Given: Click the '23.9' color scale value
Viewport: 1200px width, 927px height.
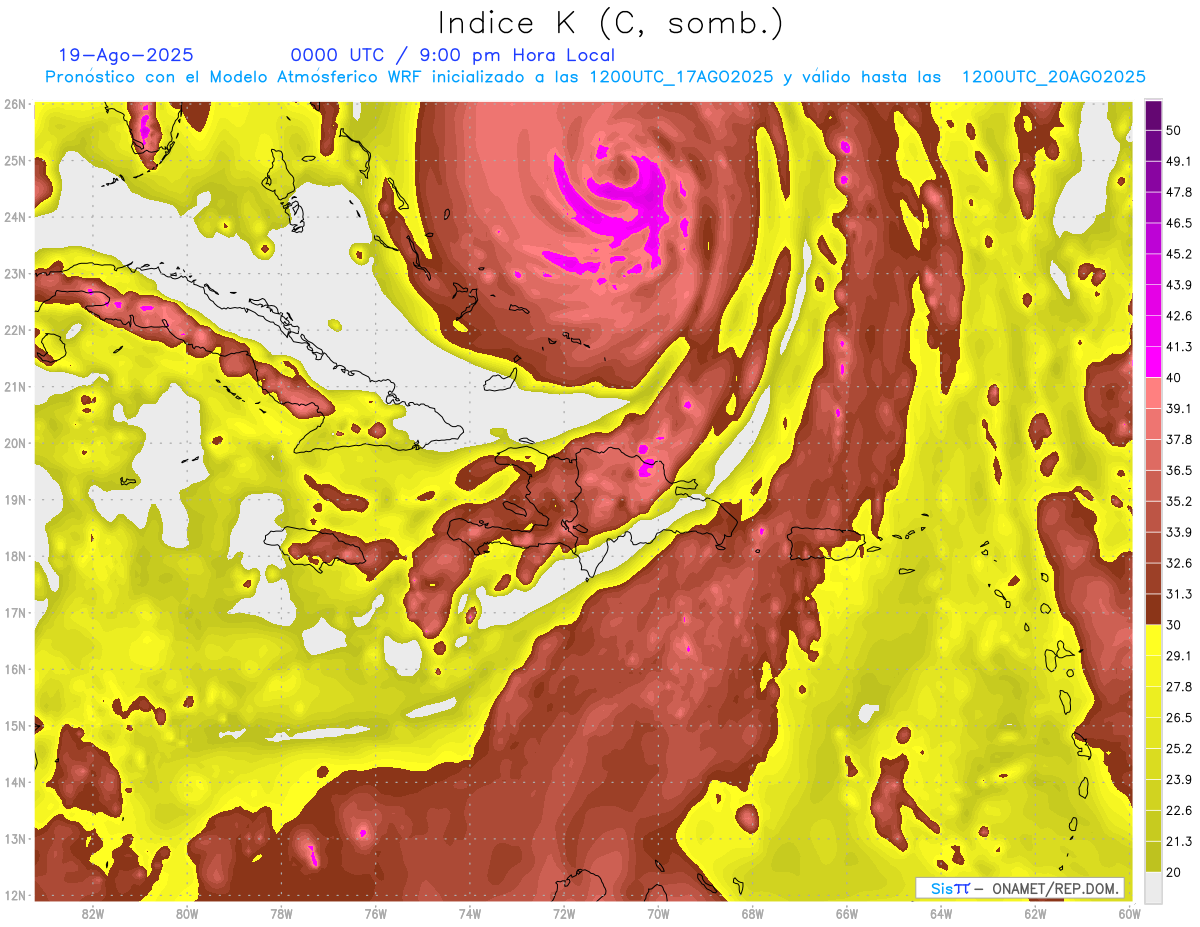Looking at the screenshot, I should pyautogui.click(x=1178, y=780).
